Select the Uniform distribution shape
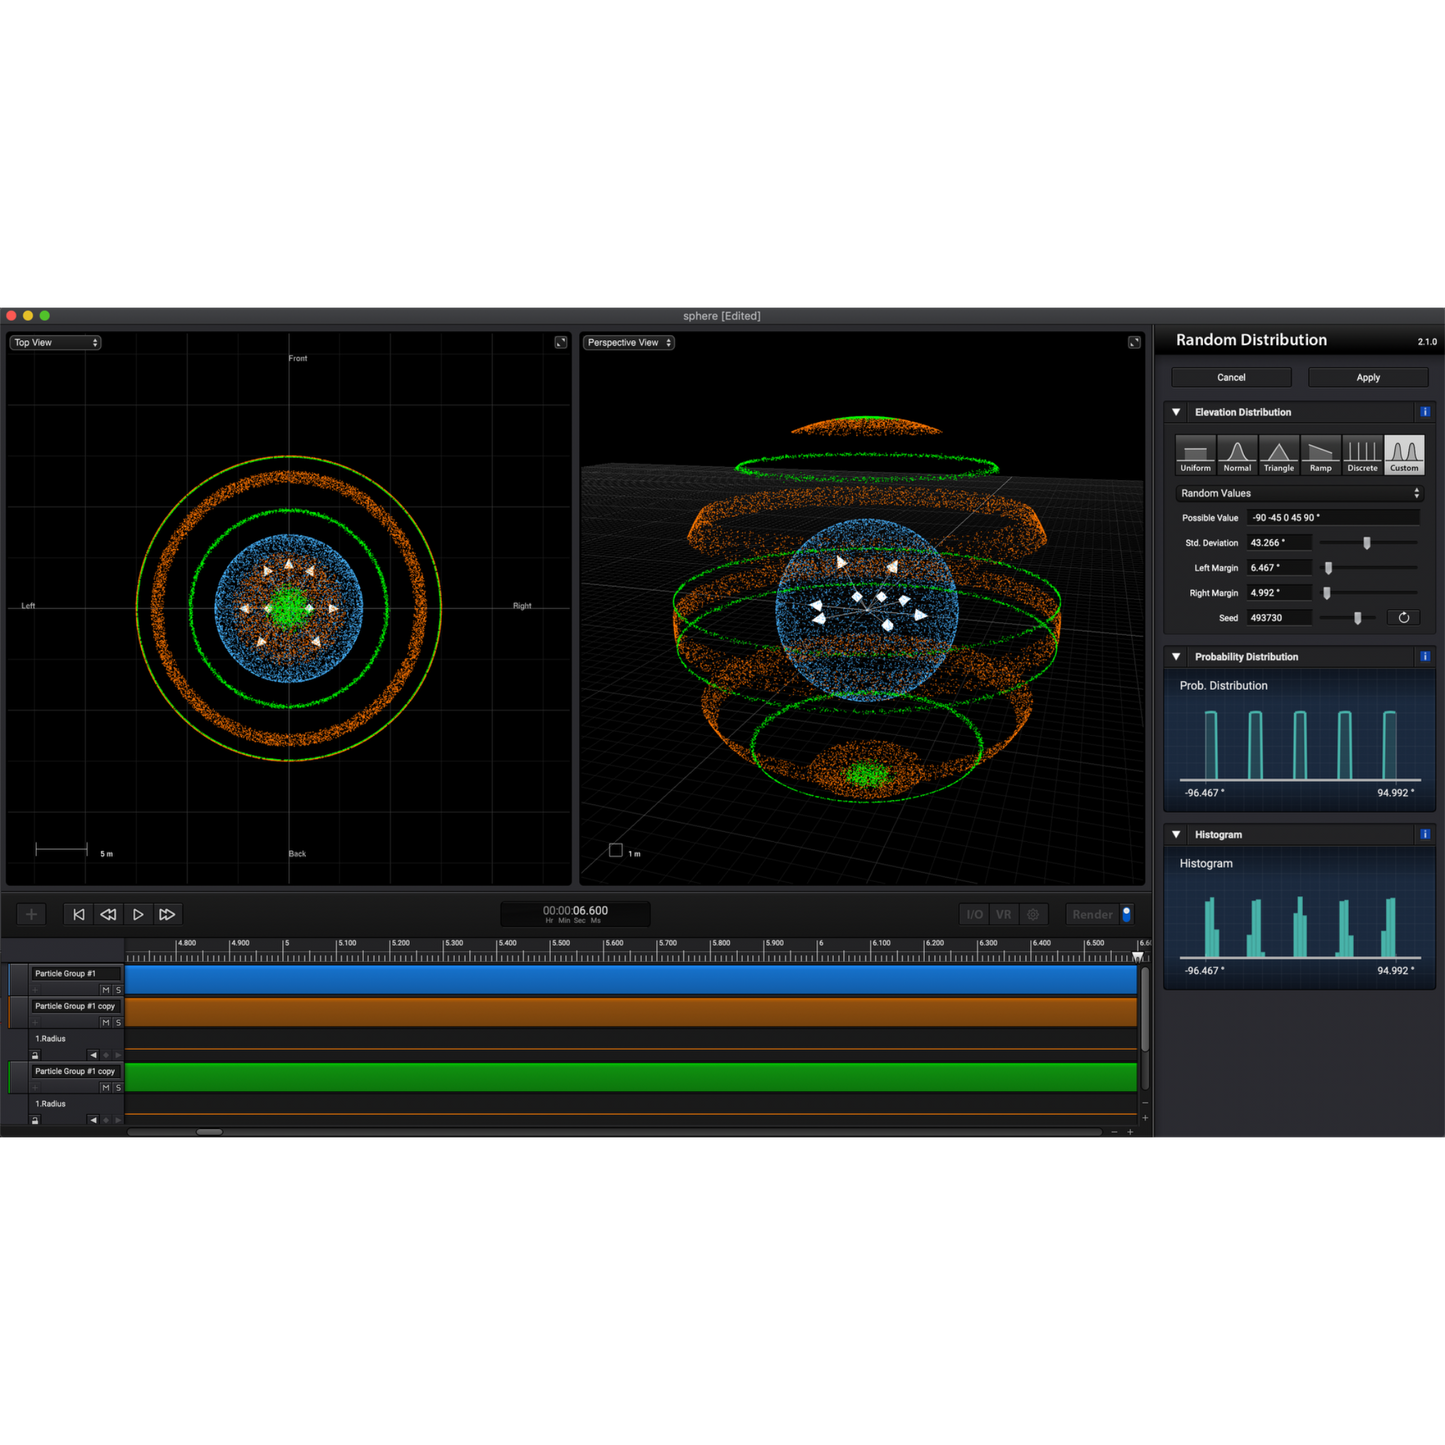Screen dimensions: 1445x1445 pyautogui.click(x=1195, y=454)
